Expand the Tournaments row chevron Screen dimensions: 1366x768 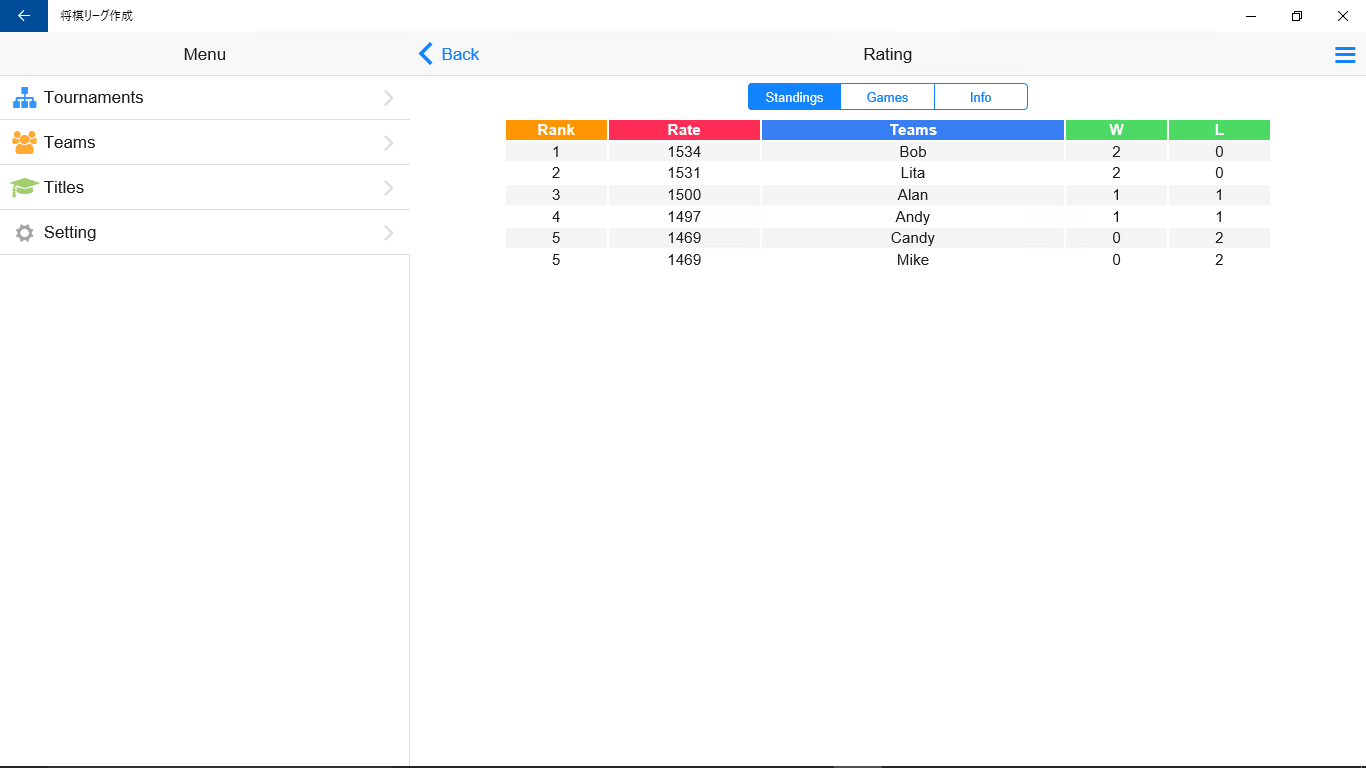(x=388, y=98)
